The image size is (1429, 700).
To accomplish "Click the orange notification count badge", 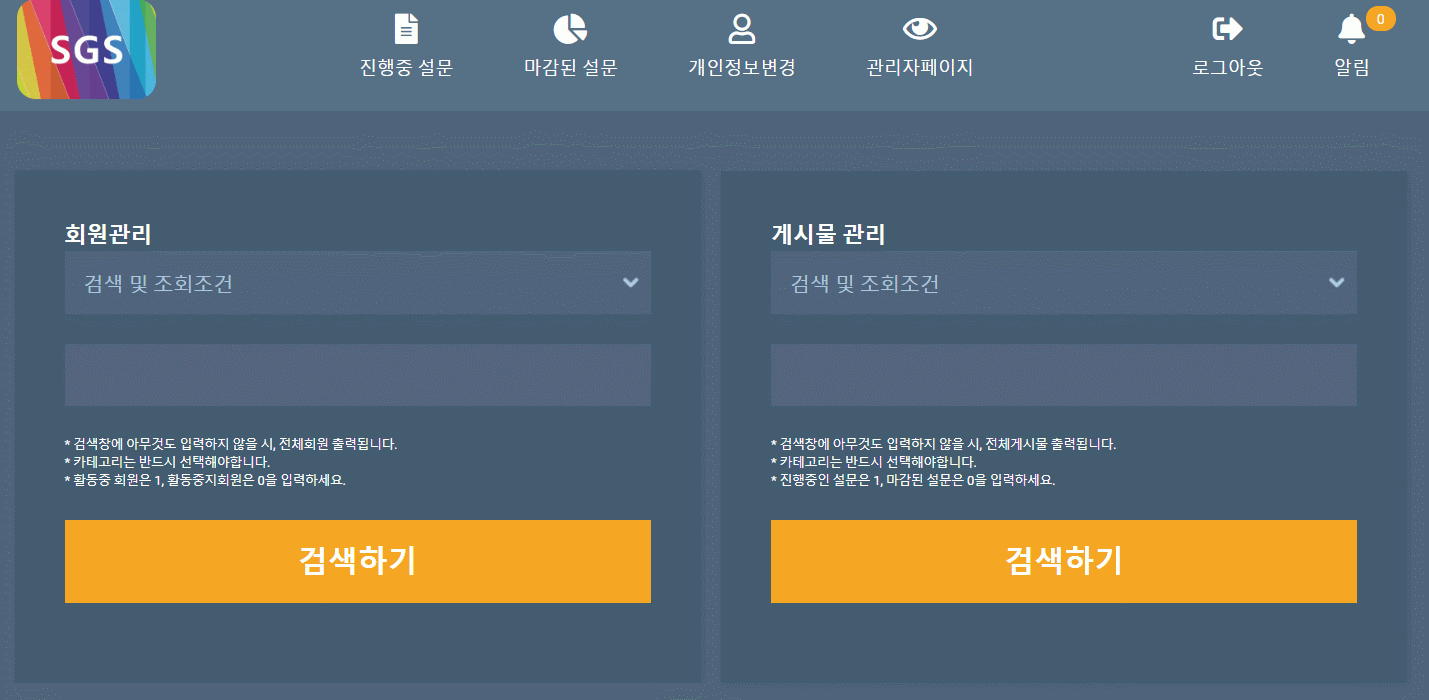I will pyautogui.click(x=1380, y=18).
